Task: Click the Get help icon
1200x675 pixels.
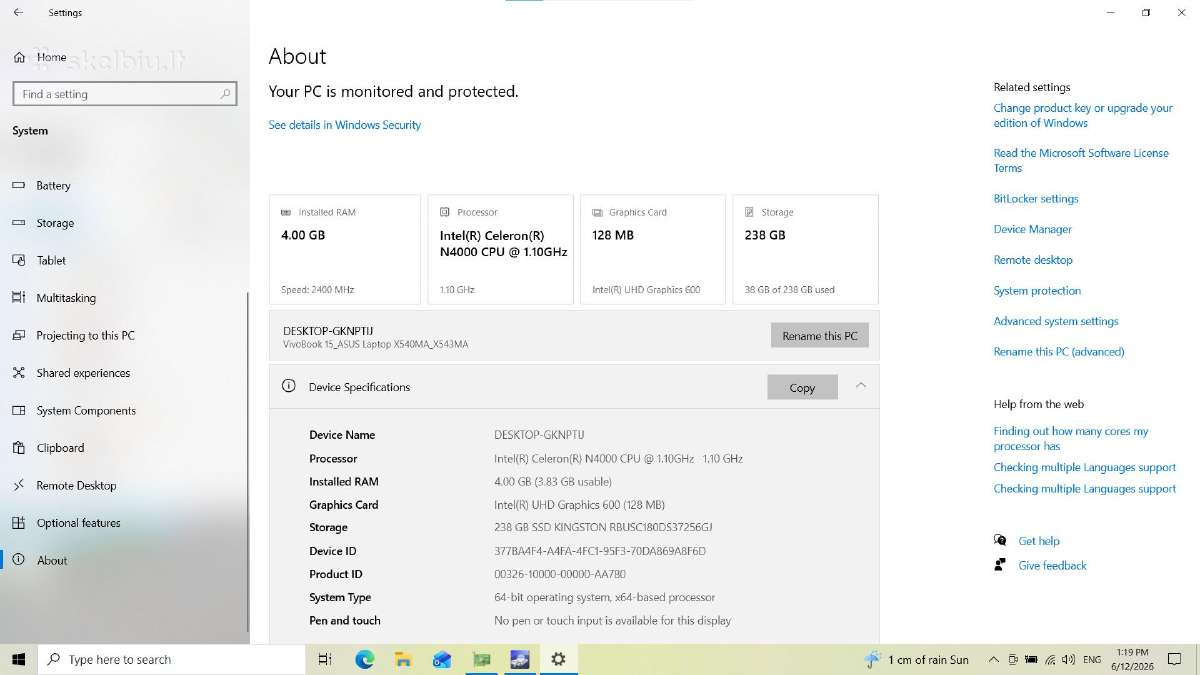Action: point(1000,540)
